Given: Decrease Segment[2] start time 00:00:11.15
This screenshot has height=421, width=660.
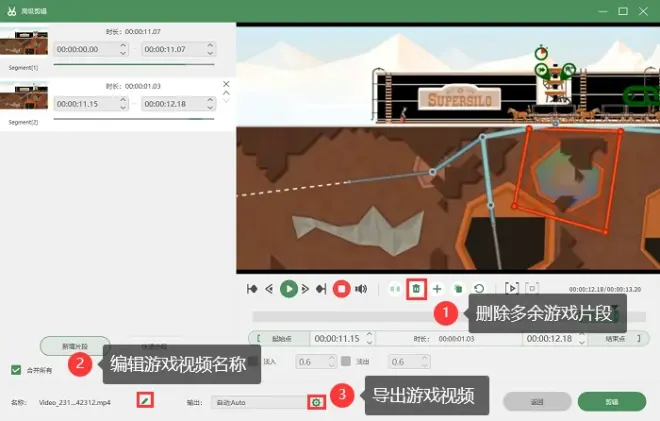Looking at the screenshot, I should coord(123,108).
